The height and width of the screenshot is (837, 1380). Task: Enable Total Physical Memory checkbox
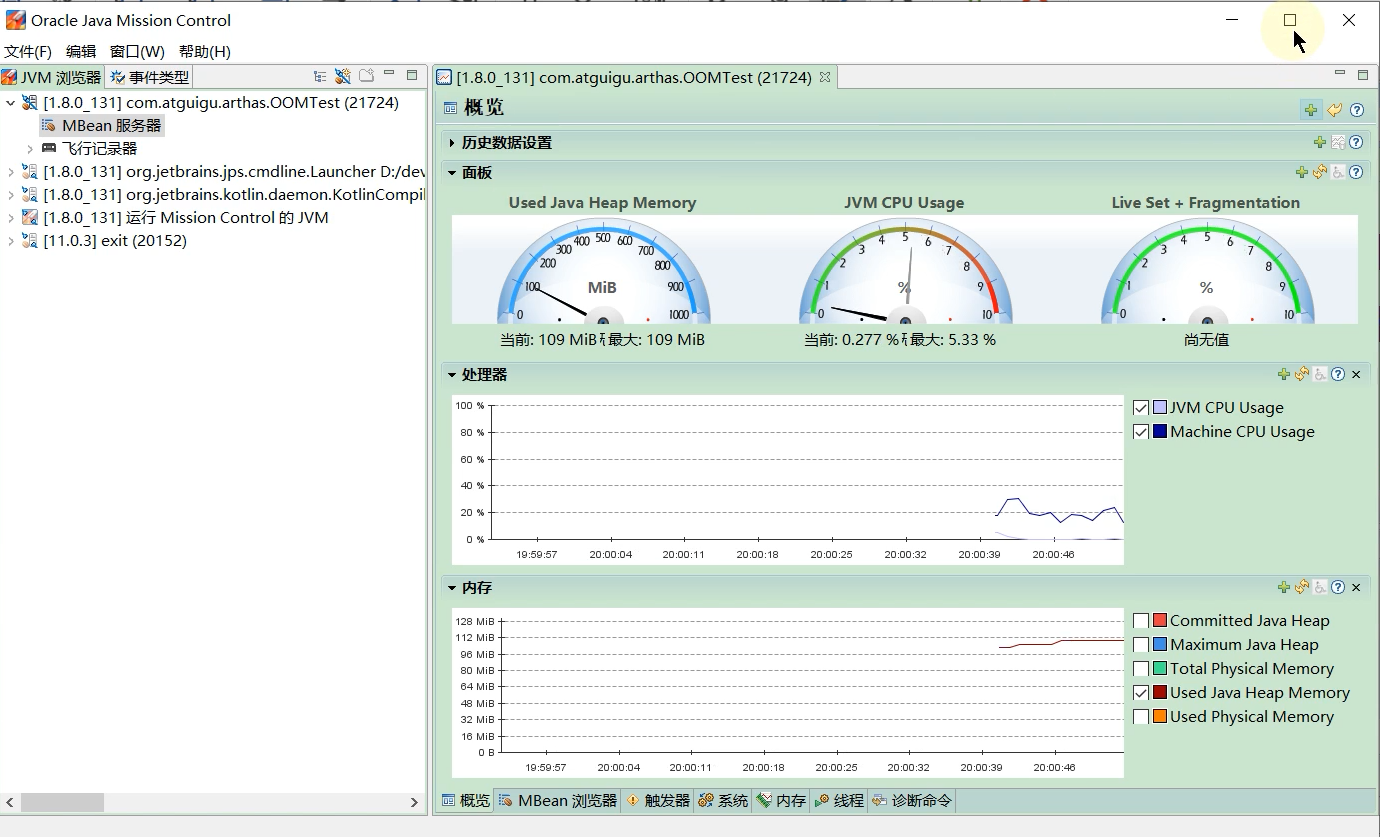click(1141, 669)
